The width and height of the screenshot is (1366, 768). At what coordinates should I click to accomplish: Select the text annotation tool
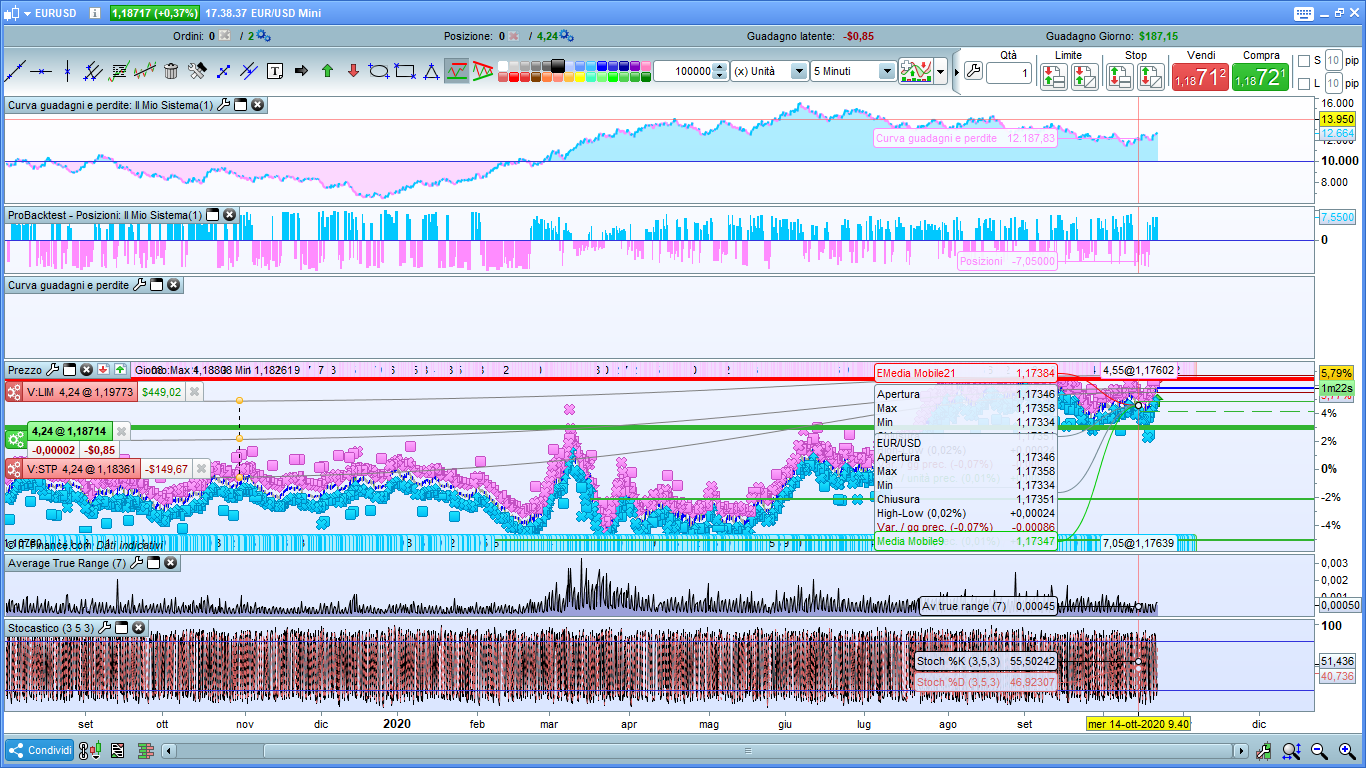[x=275, y=71]
